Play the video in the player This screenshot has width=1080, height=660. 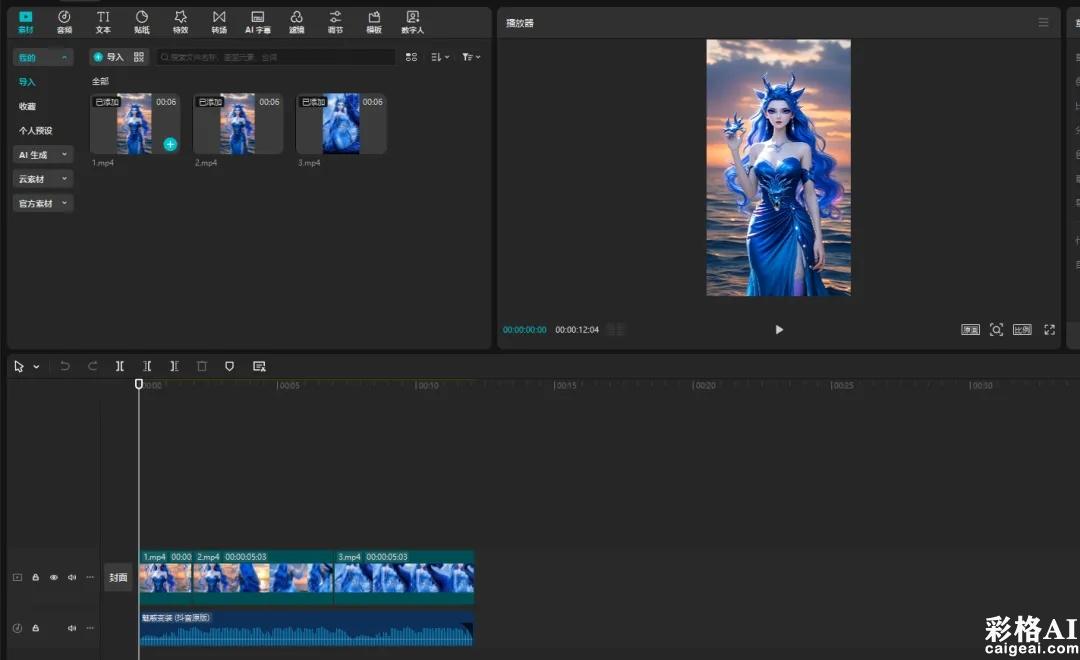pyautogui.click(x=779, y=330)
